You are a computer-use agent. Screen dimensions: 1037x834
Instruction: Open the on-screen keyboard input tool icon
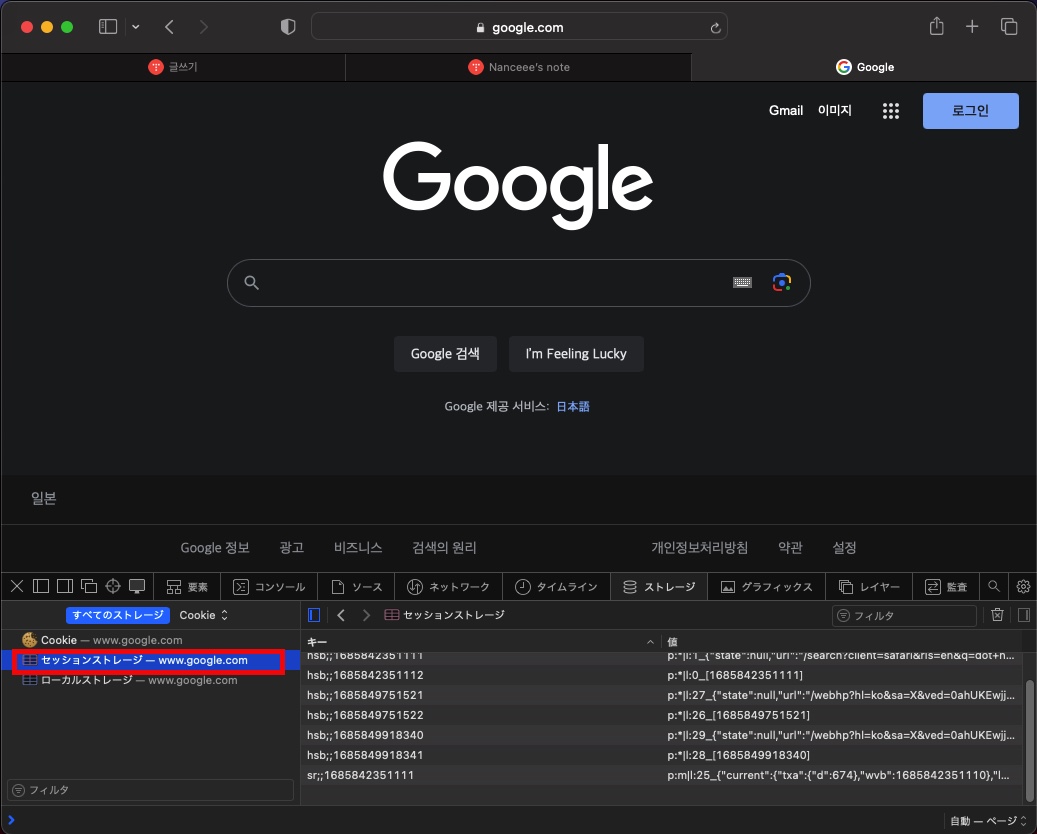[x=742, y=282]
